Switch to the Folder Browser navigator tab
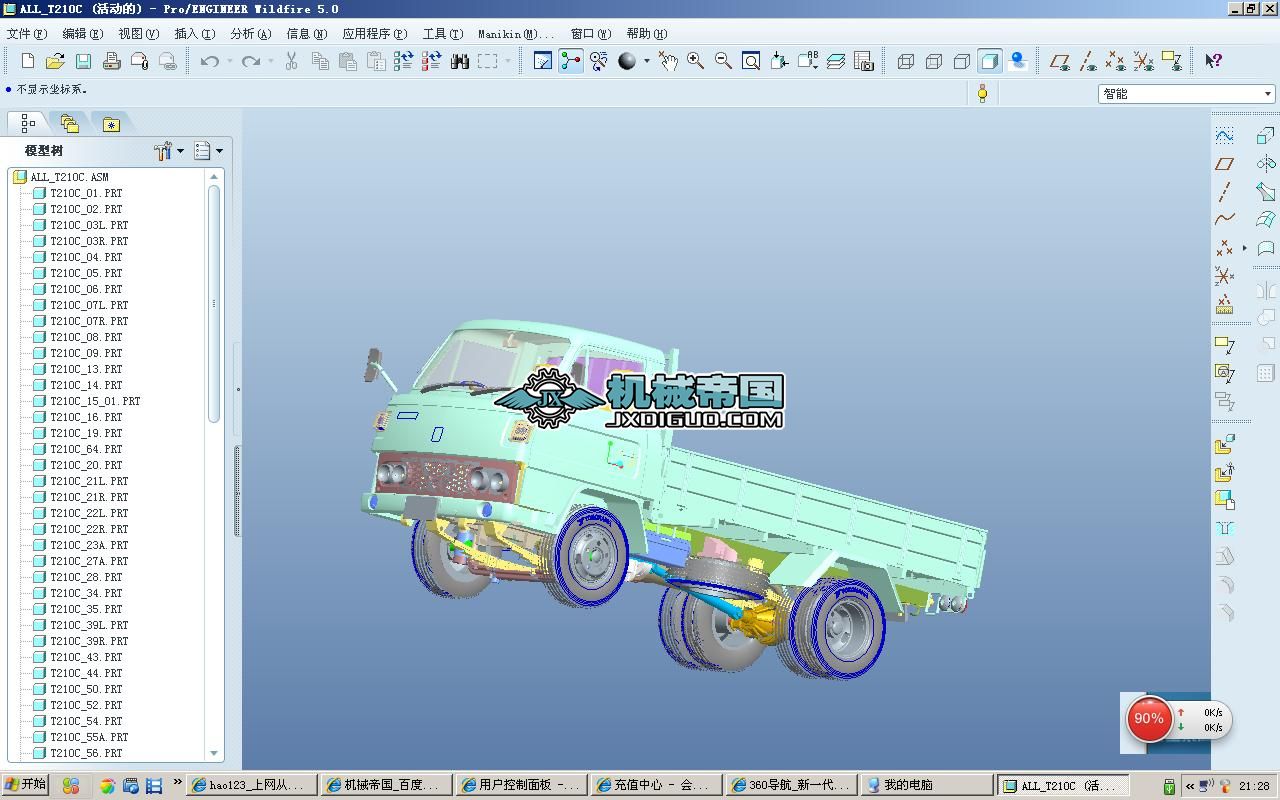This screenshot has height=800, width=1280. pos(69,124)
